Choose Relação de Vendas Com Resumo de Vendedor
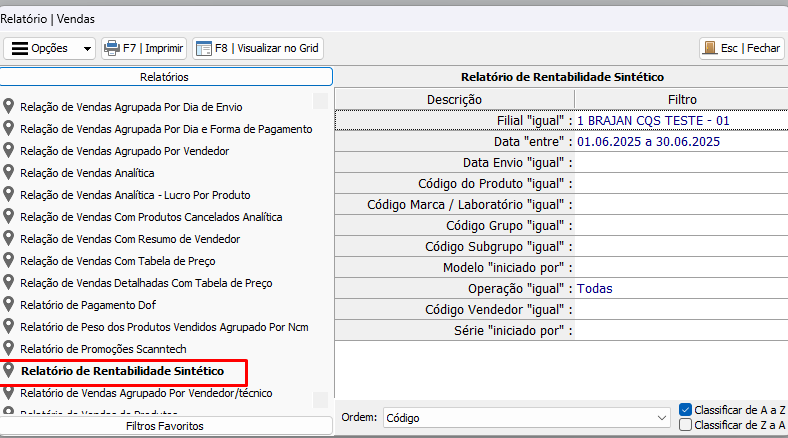The width and height of the screenshot is (788, 438). click(x=129, y=239)
